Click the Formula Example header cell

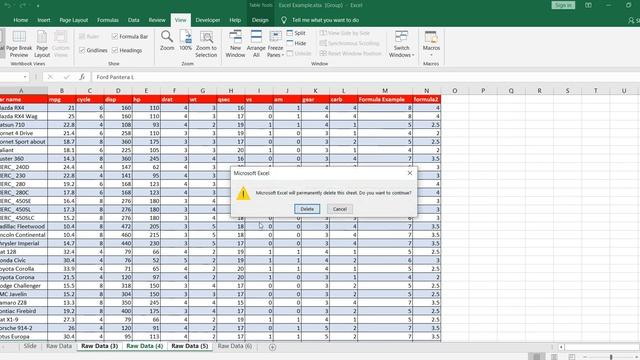click(385, 99)
